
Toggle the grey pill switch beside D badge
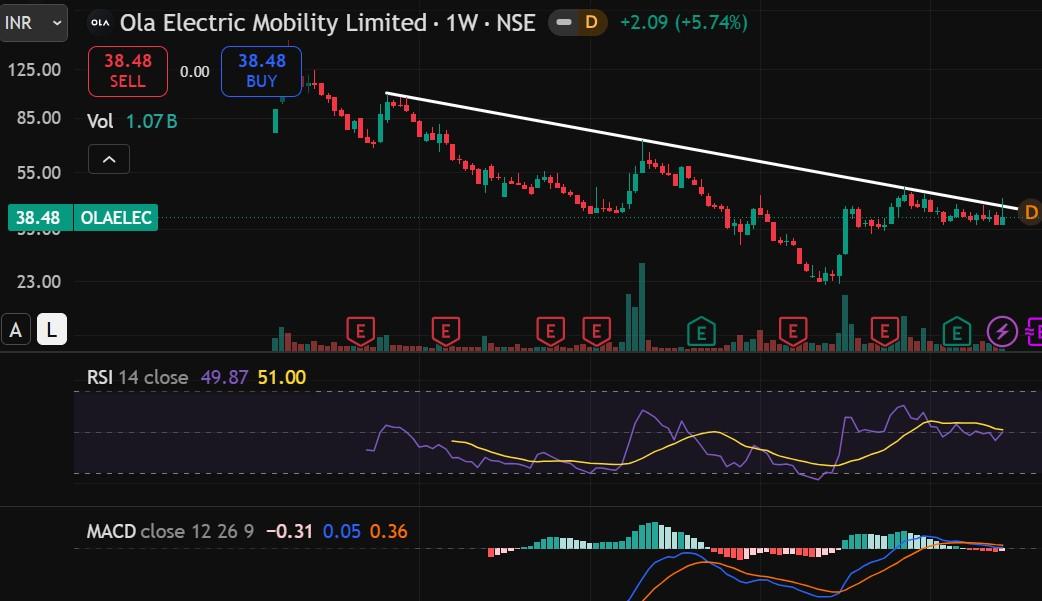[x=564, y=23]
